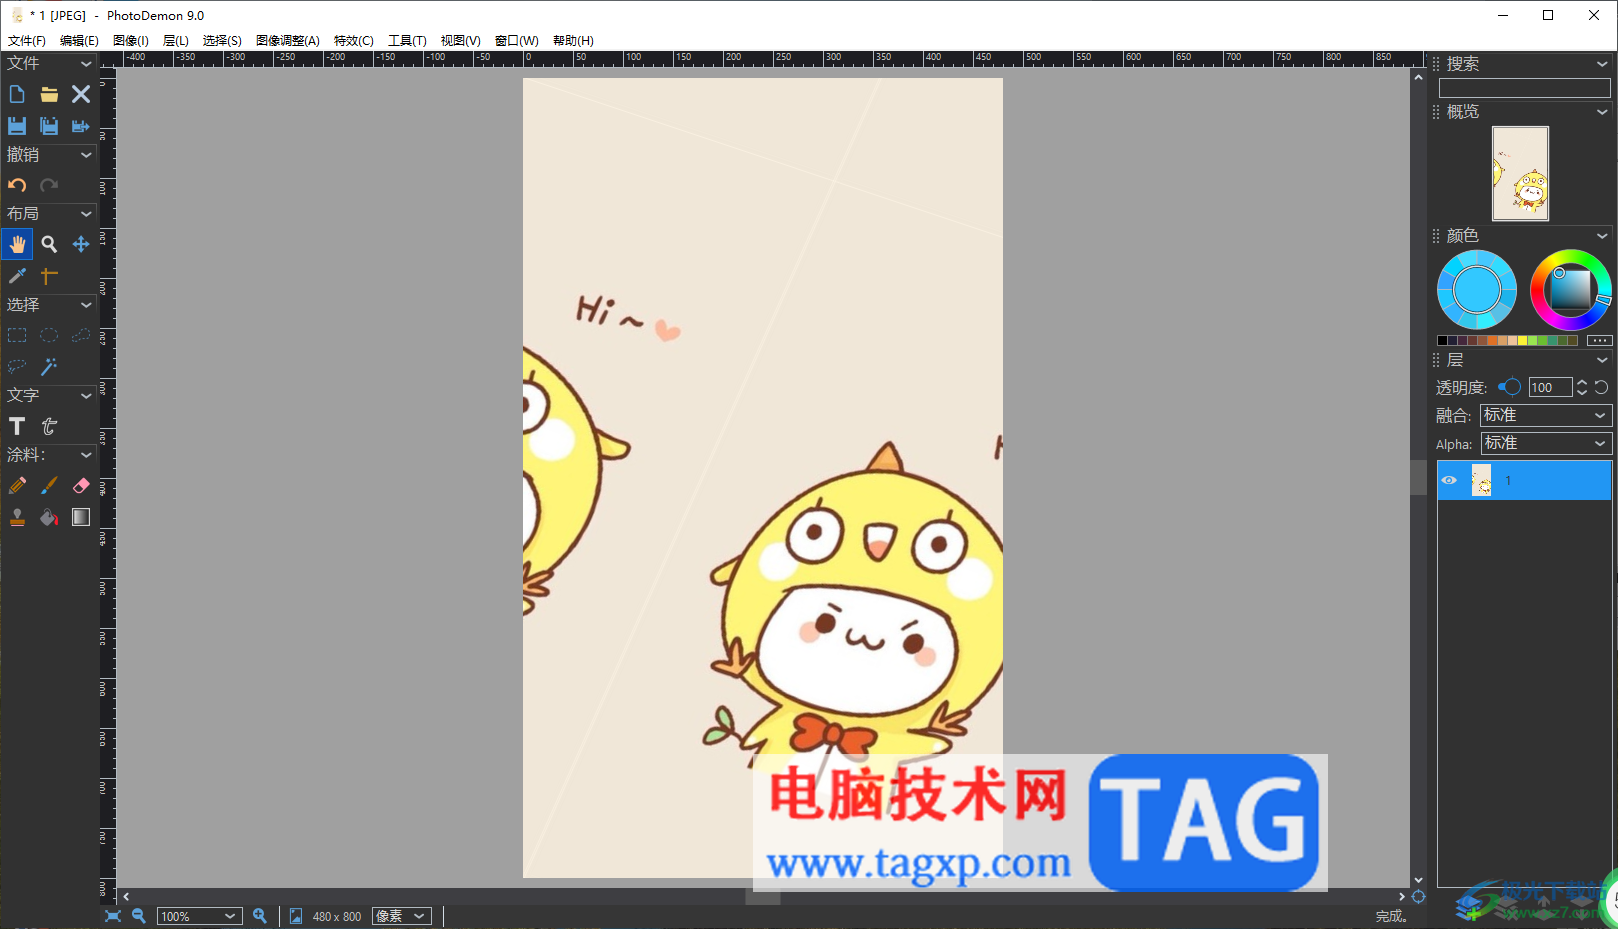Open the 图像(I) menu
1618x929 pixels.
(131, 41)
